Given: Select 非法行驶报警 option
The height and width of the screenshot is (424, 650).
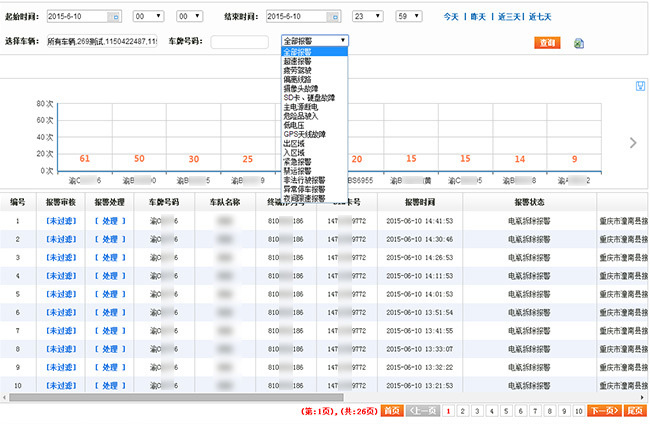Looking at the screenshot, I should (x=304, y=180).
